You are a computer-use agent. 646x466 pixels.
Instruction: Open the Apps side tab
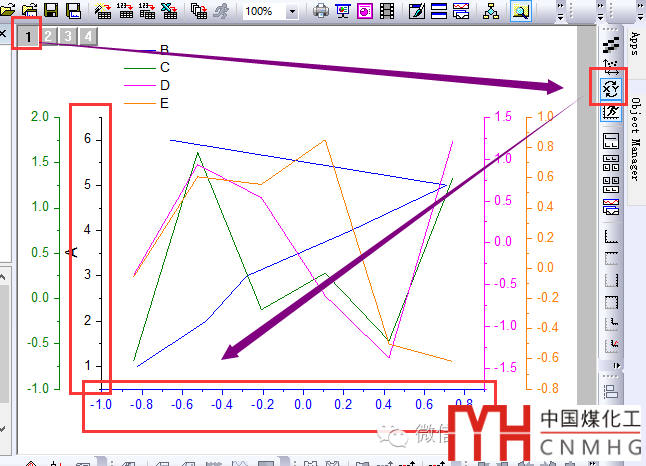pos(634,44)
